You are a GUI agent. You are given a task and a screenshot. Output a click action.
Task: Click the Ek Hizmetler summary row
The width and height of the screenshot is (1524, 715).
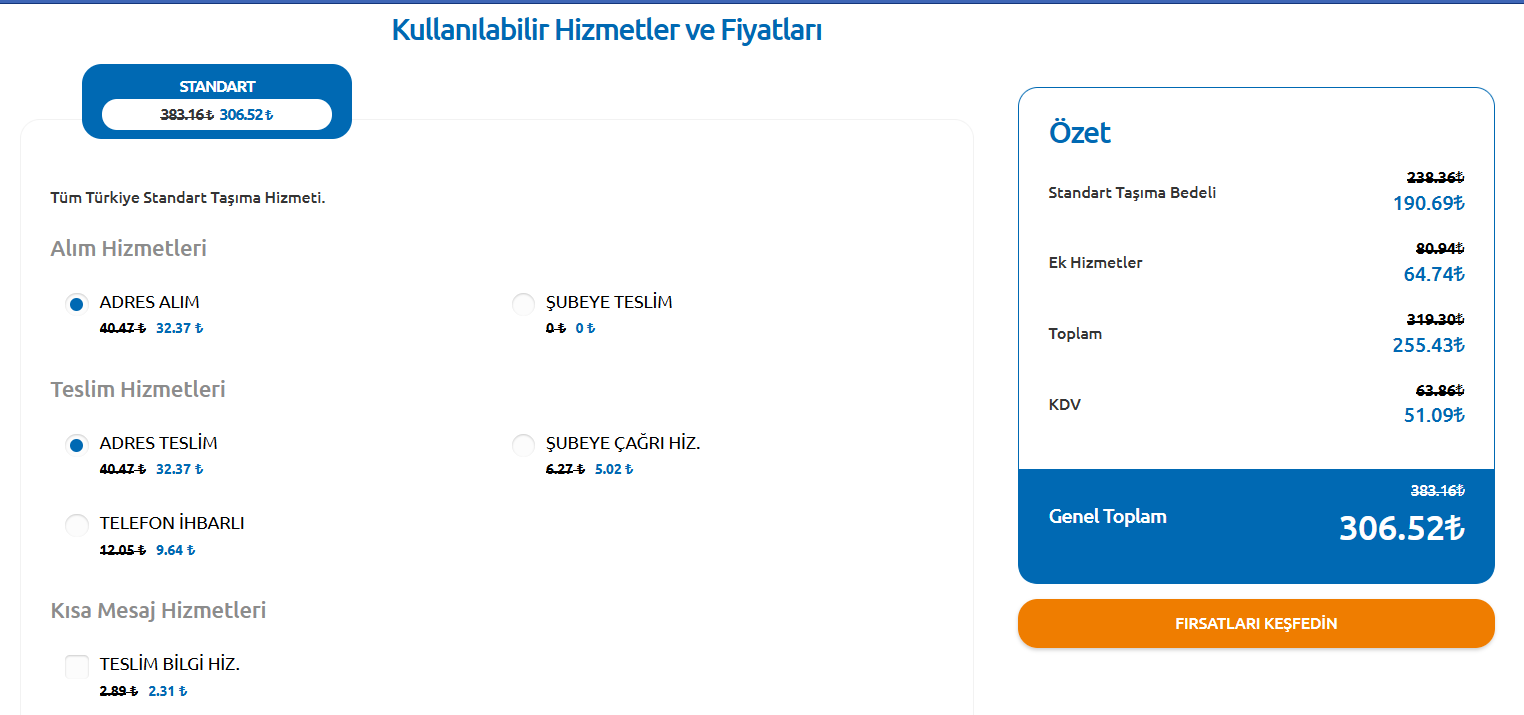point(1256,262)
